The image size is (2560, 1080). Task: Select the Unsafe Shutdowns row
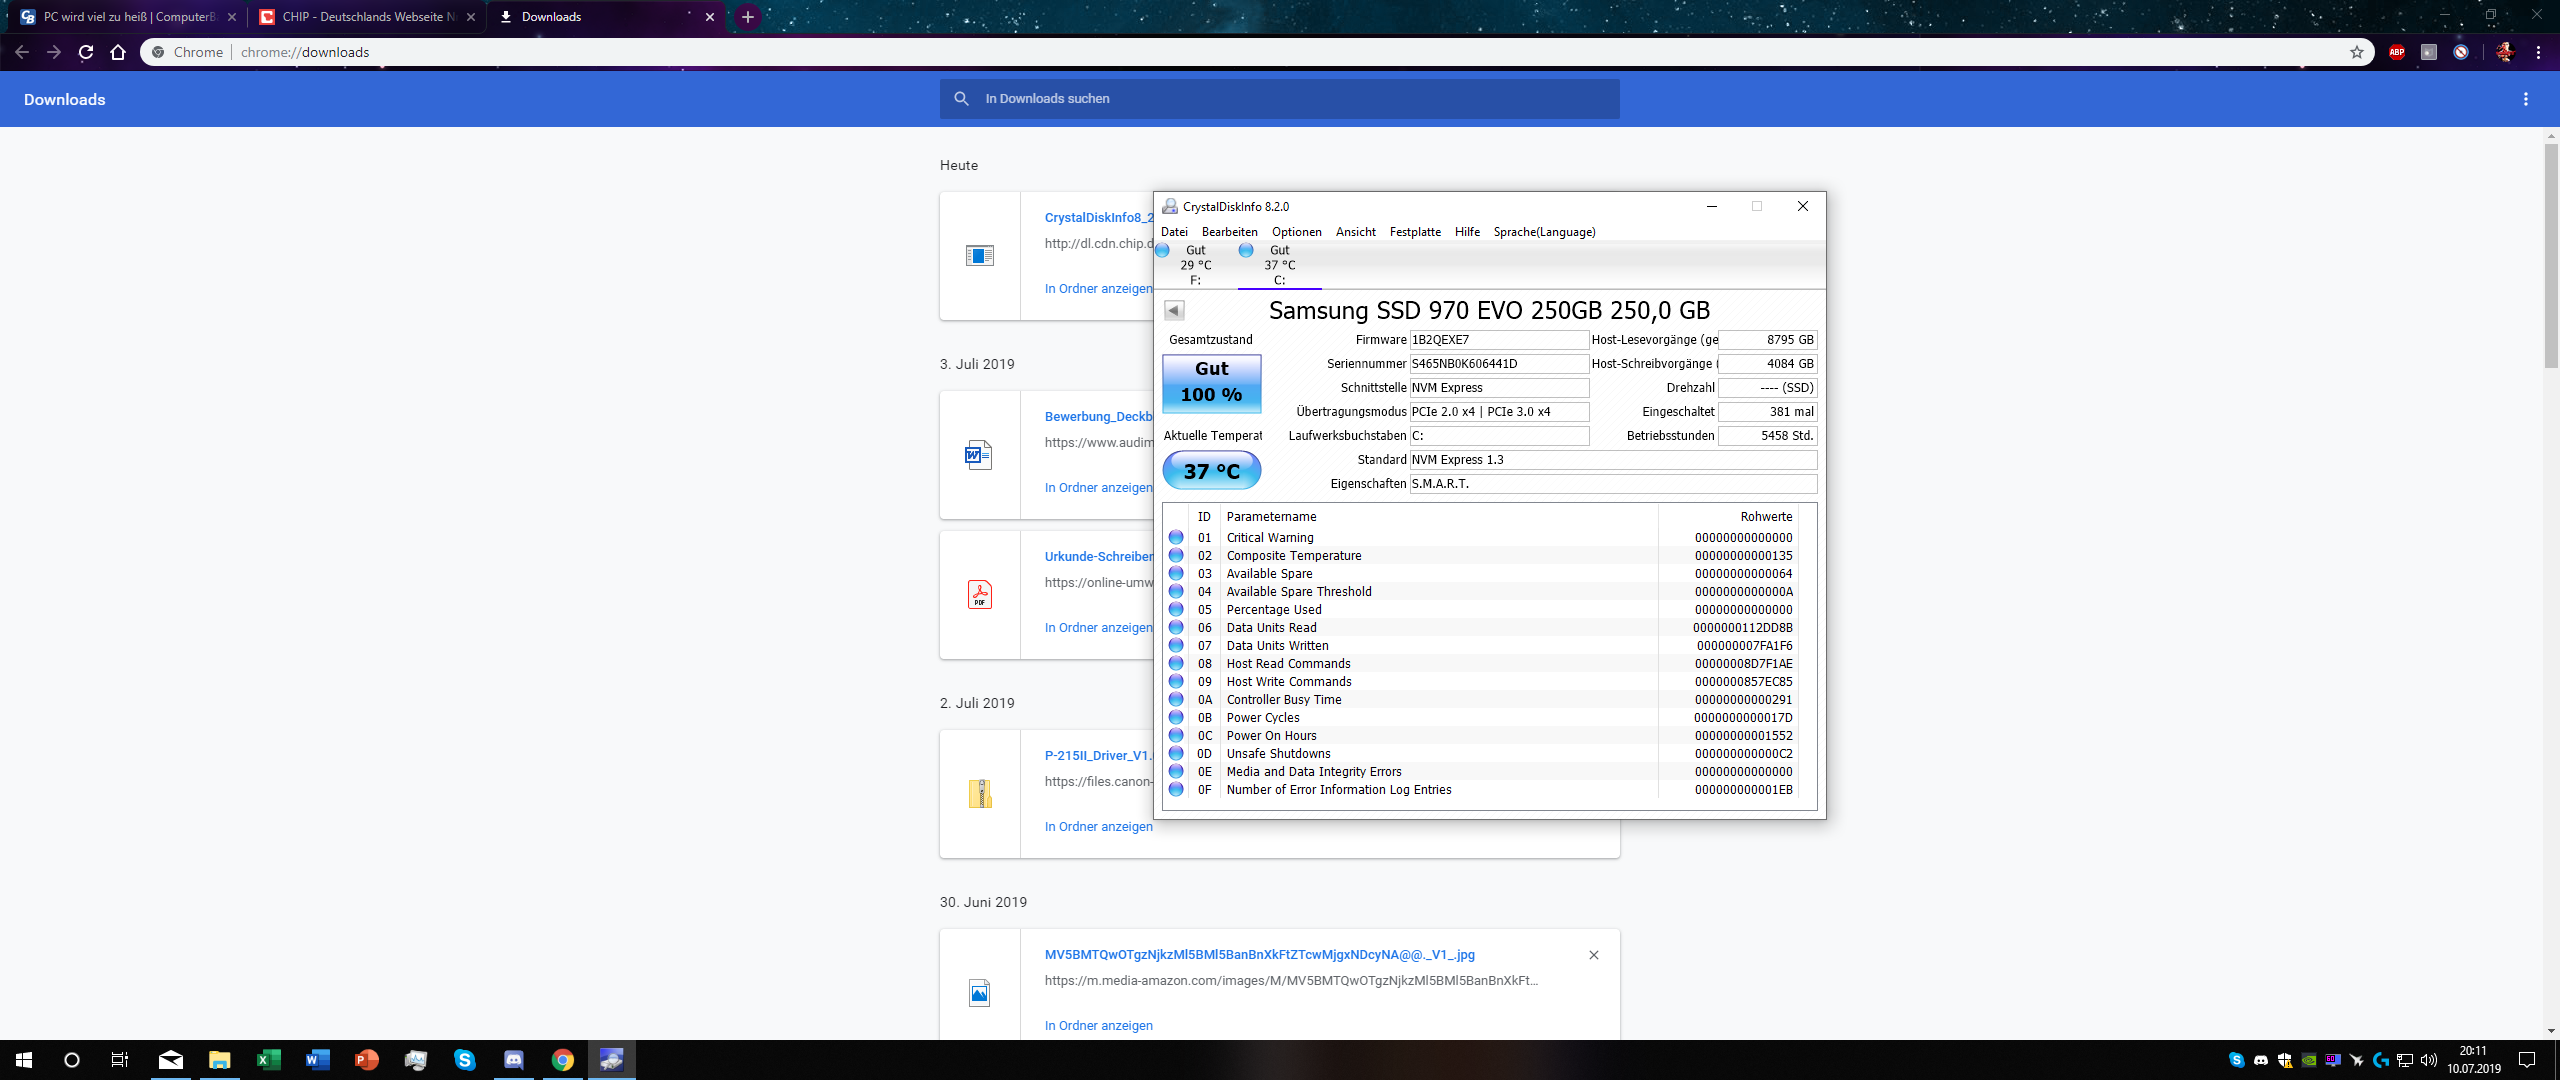[x=1480, y=754]
